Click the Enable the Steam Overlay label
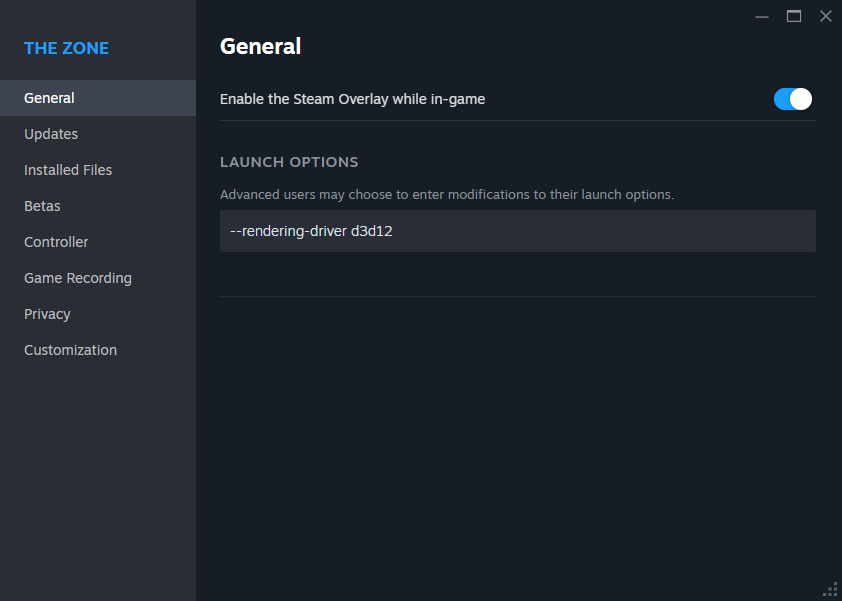 (352, 99)
